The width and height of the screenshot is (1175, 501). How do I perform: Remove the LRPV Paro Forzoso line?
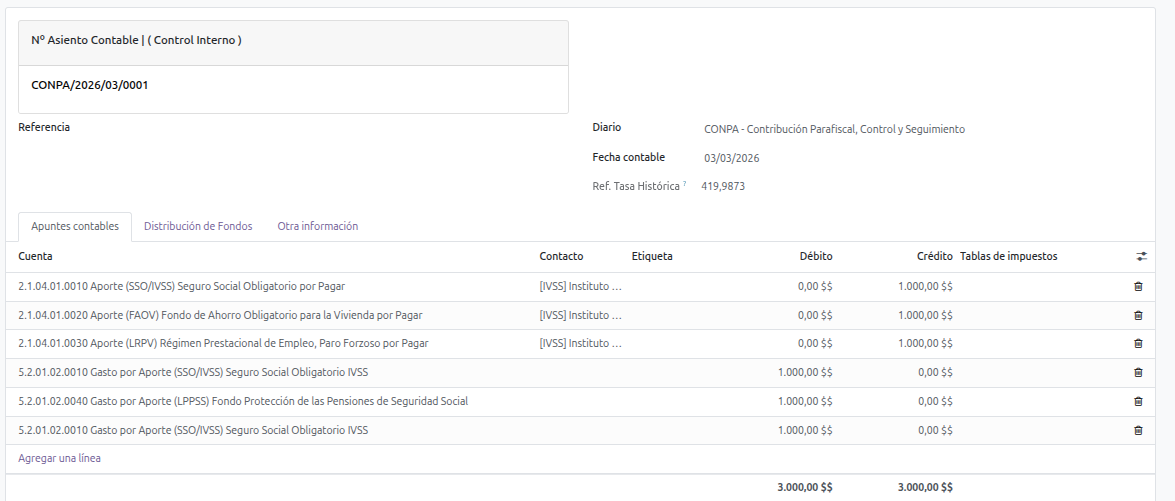coord(1138,343)
